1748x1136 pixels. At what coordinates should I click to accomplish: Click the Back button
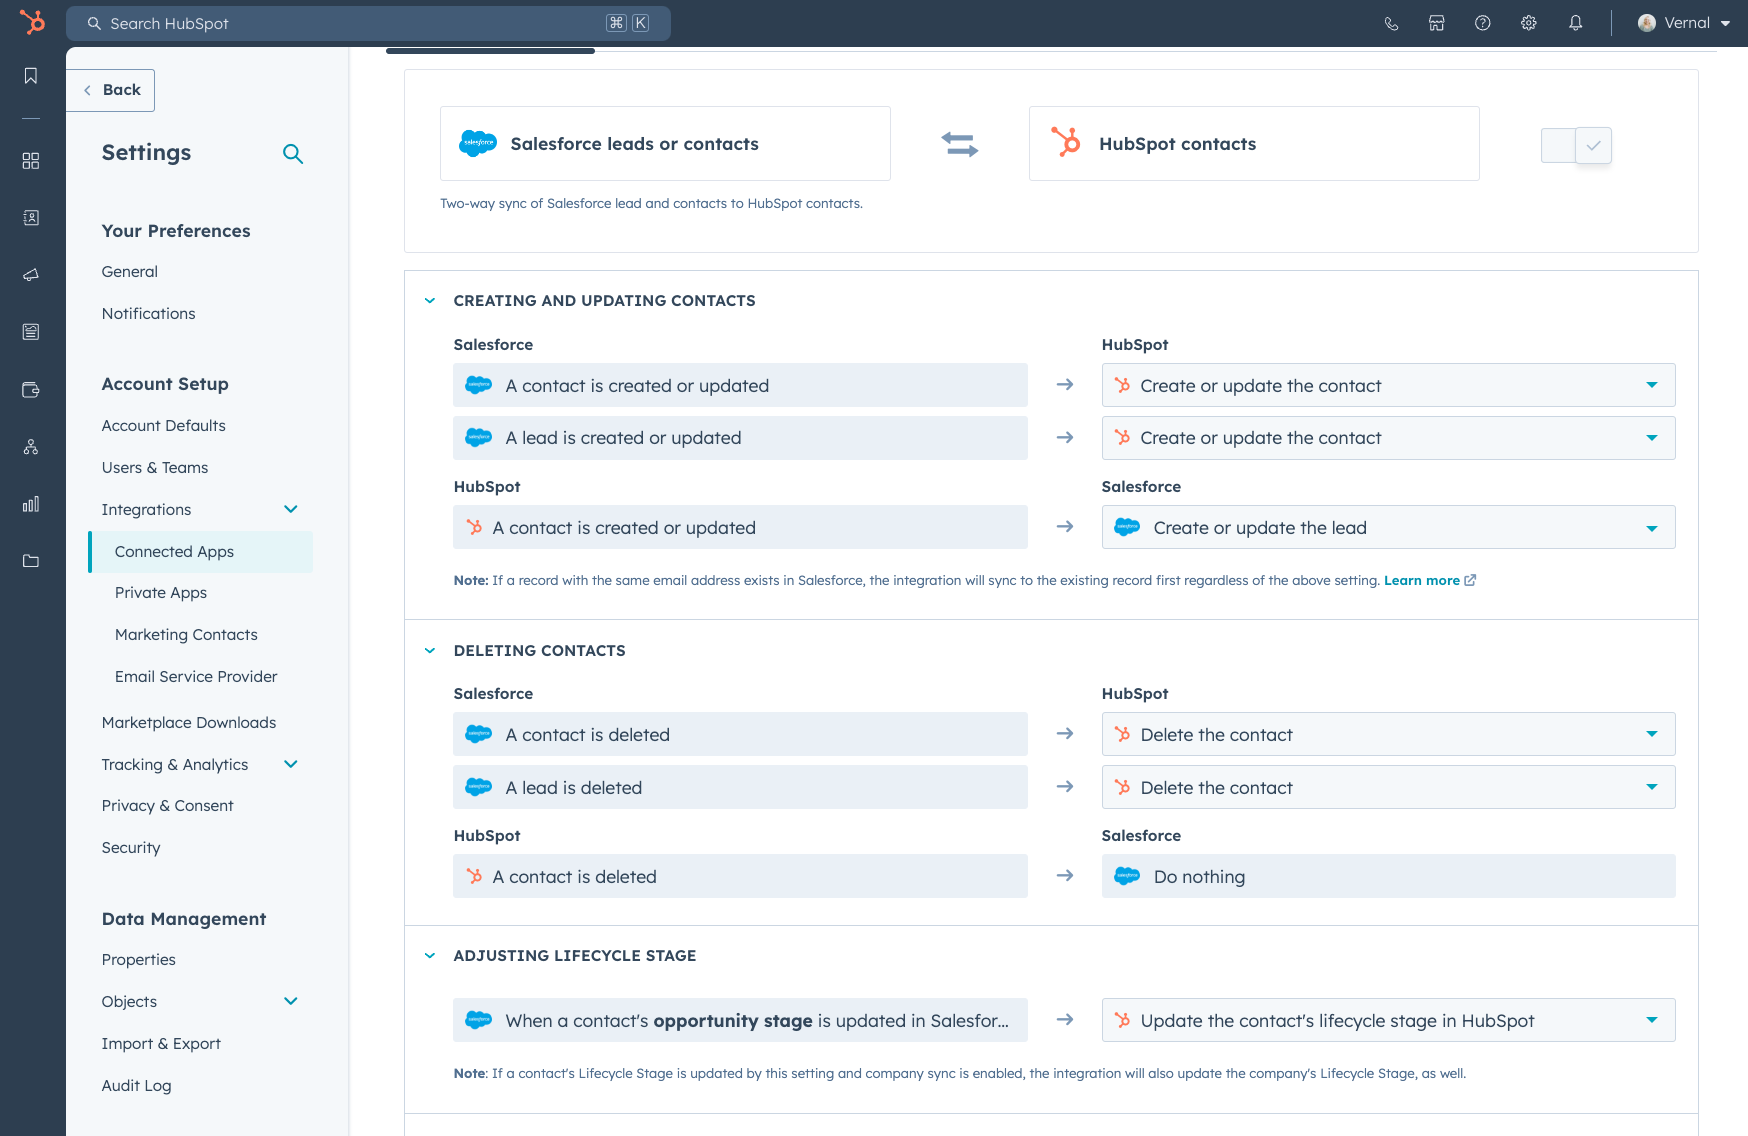pos(111,90)
